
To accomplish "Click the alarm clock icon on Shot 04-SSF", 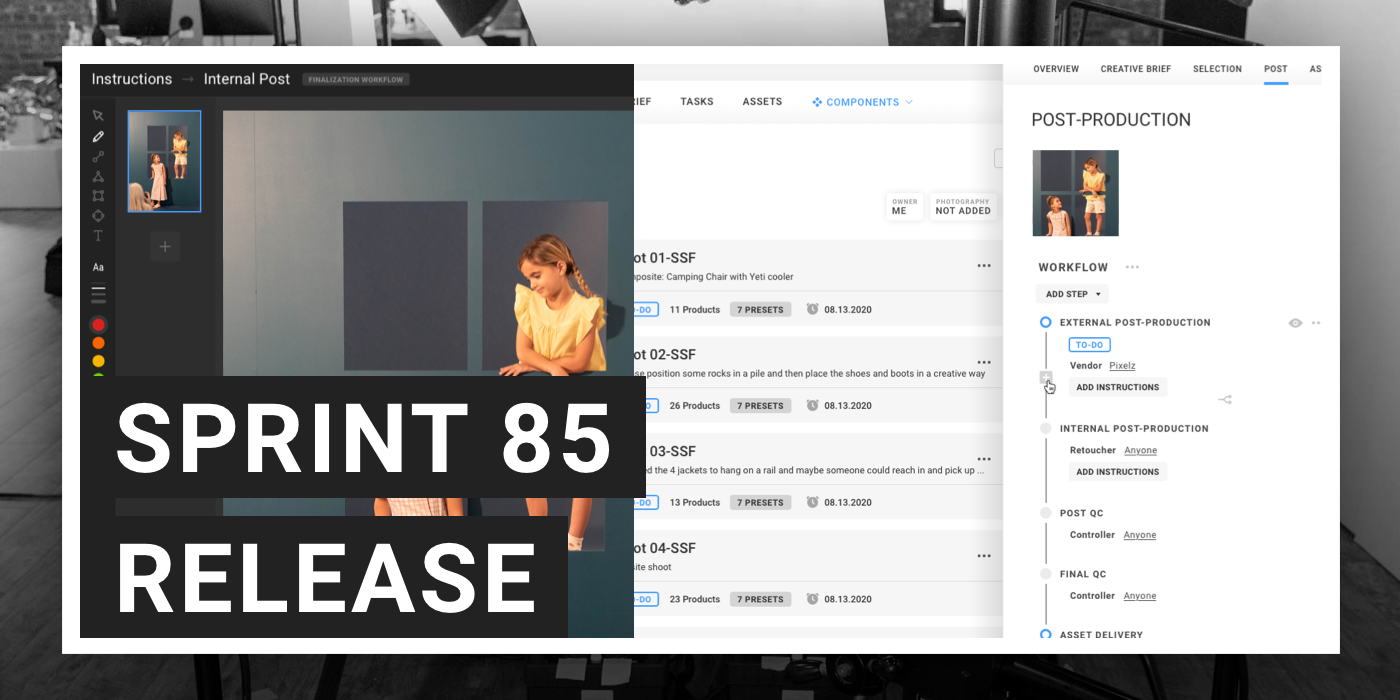I will tap(812, 599).
